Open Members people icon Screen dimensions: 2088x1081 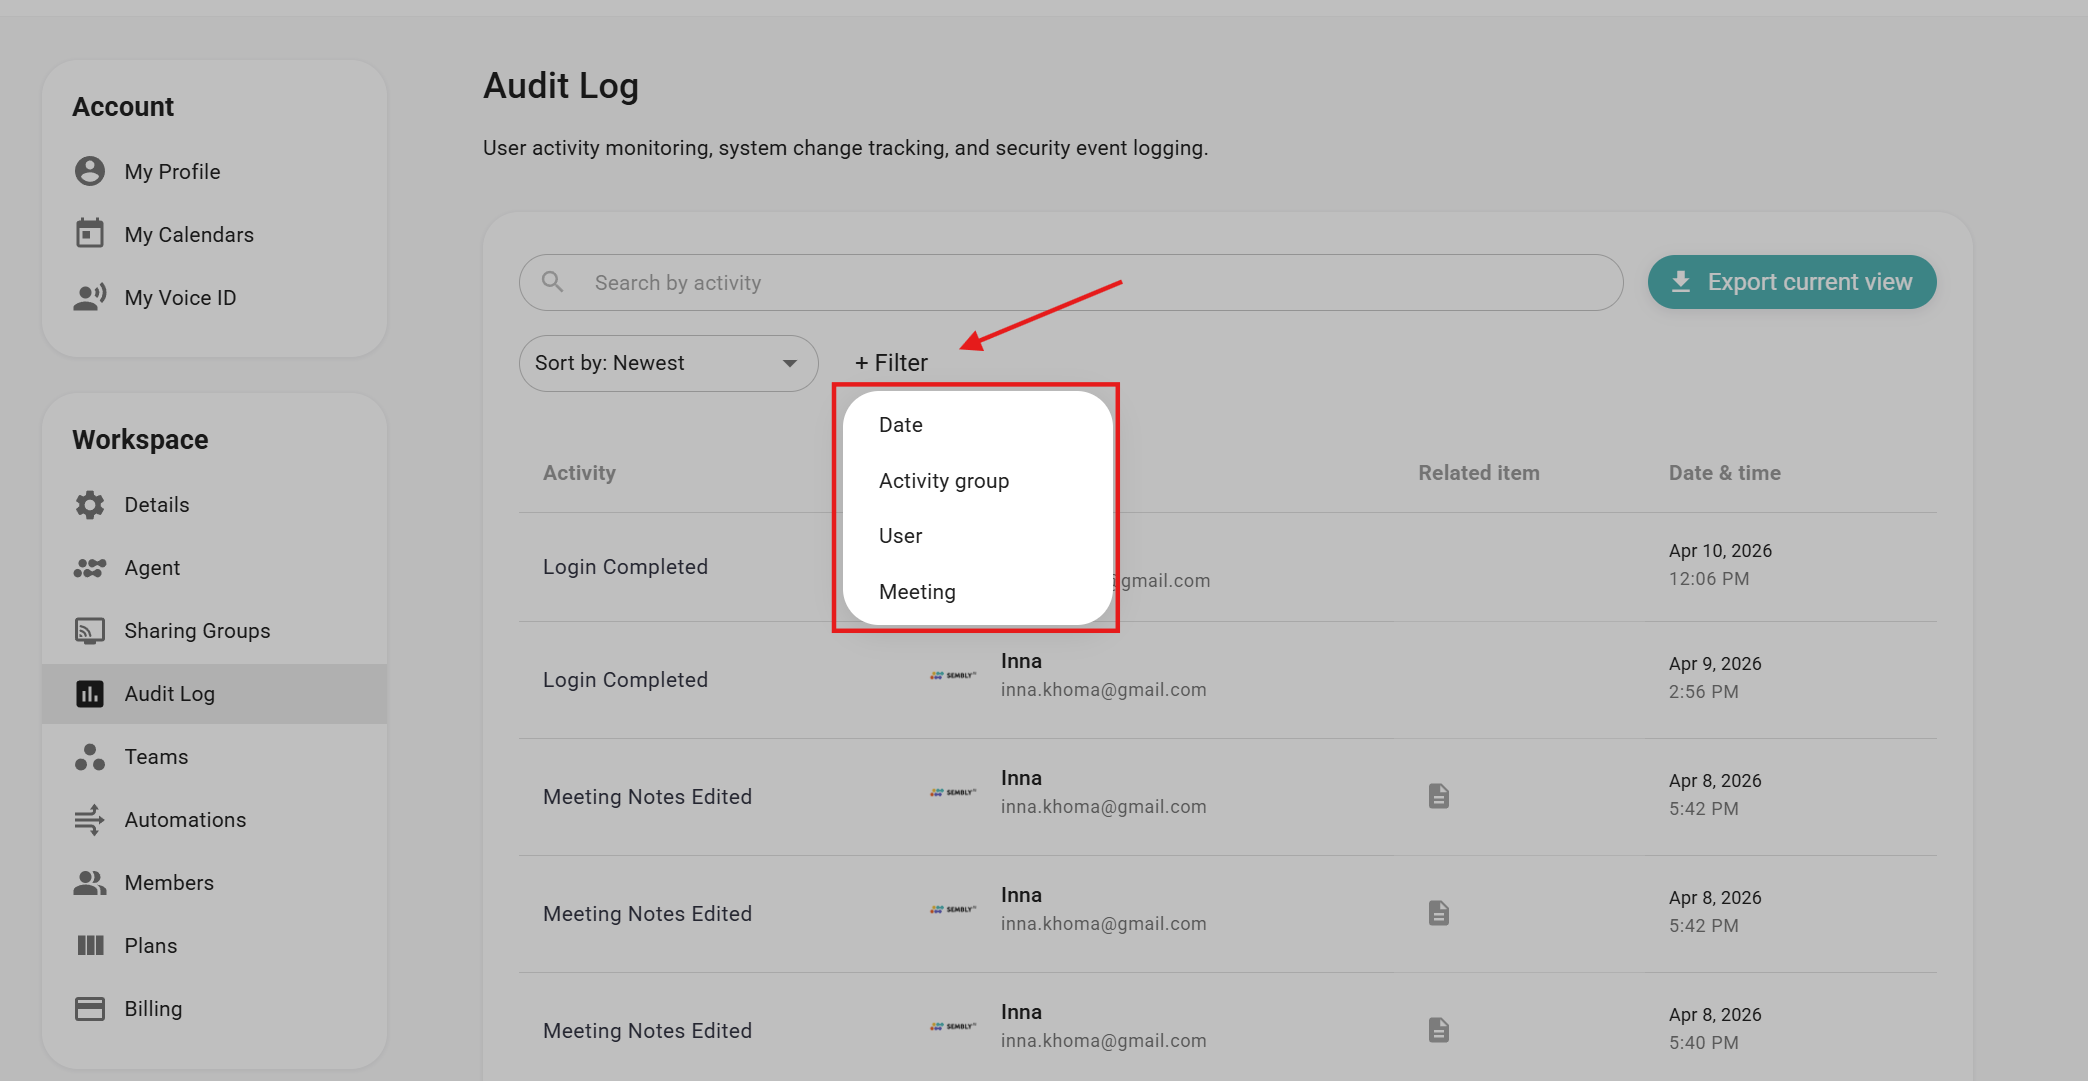click(90, 883)
